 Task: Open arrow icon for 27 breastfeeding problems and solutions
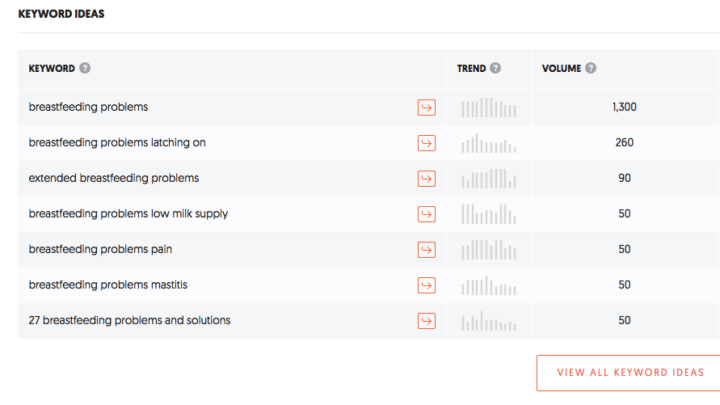(x=427, y=321)
